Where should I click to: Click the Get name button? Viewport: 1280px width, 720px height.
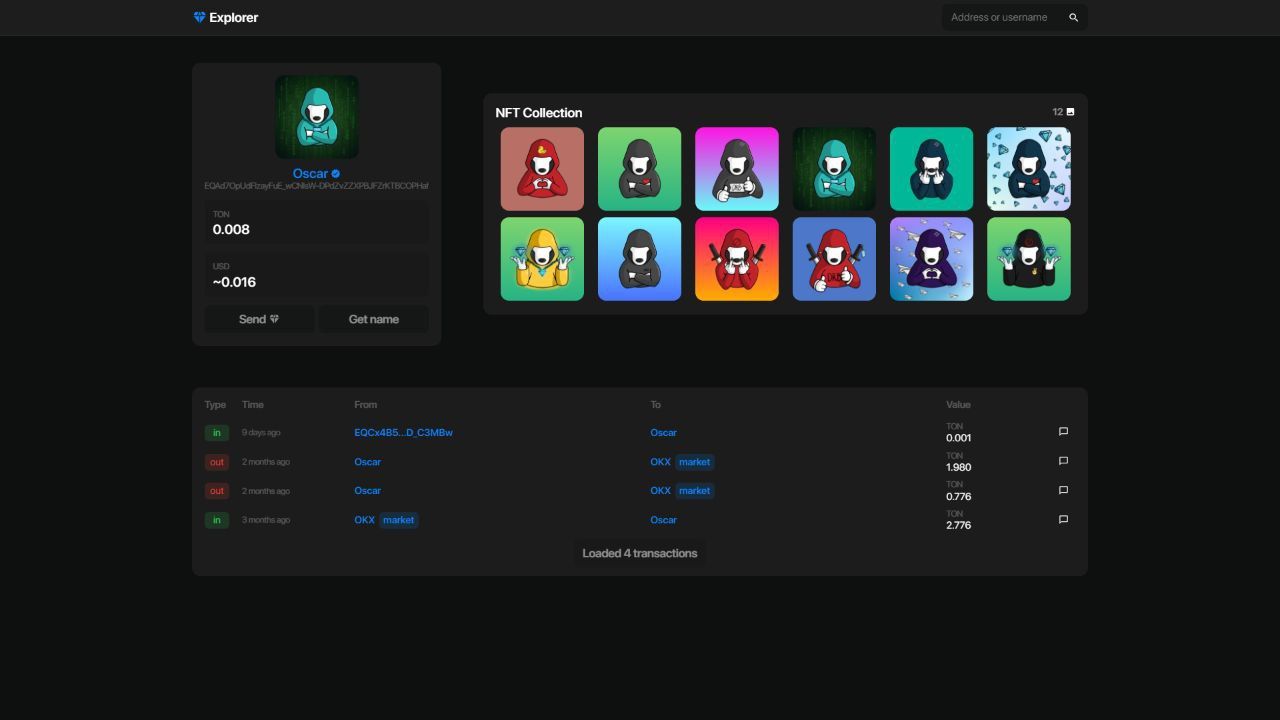pyautogui.click(x=373, y=319)
